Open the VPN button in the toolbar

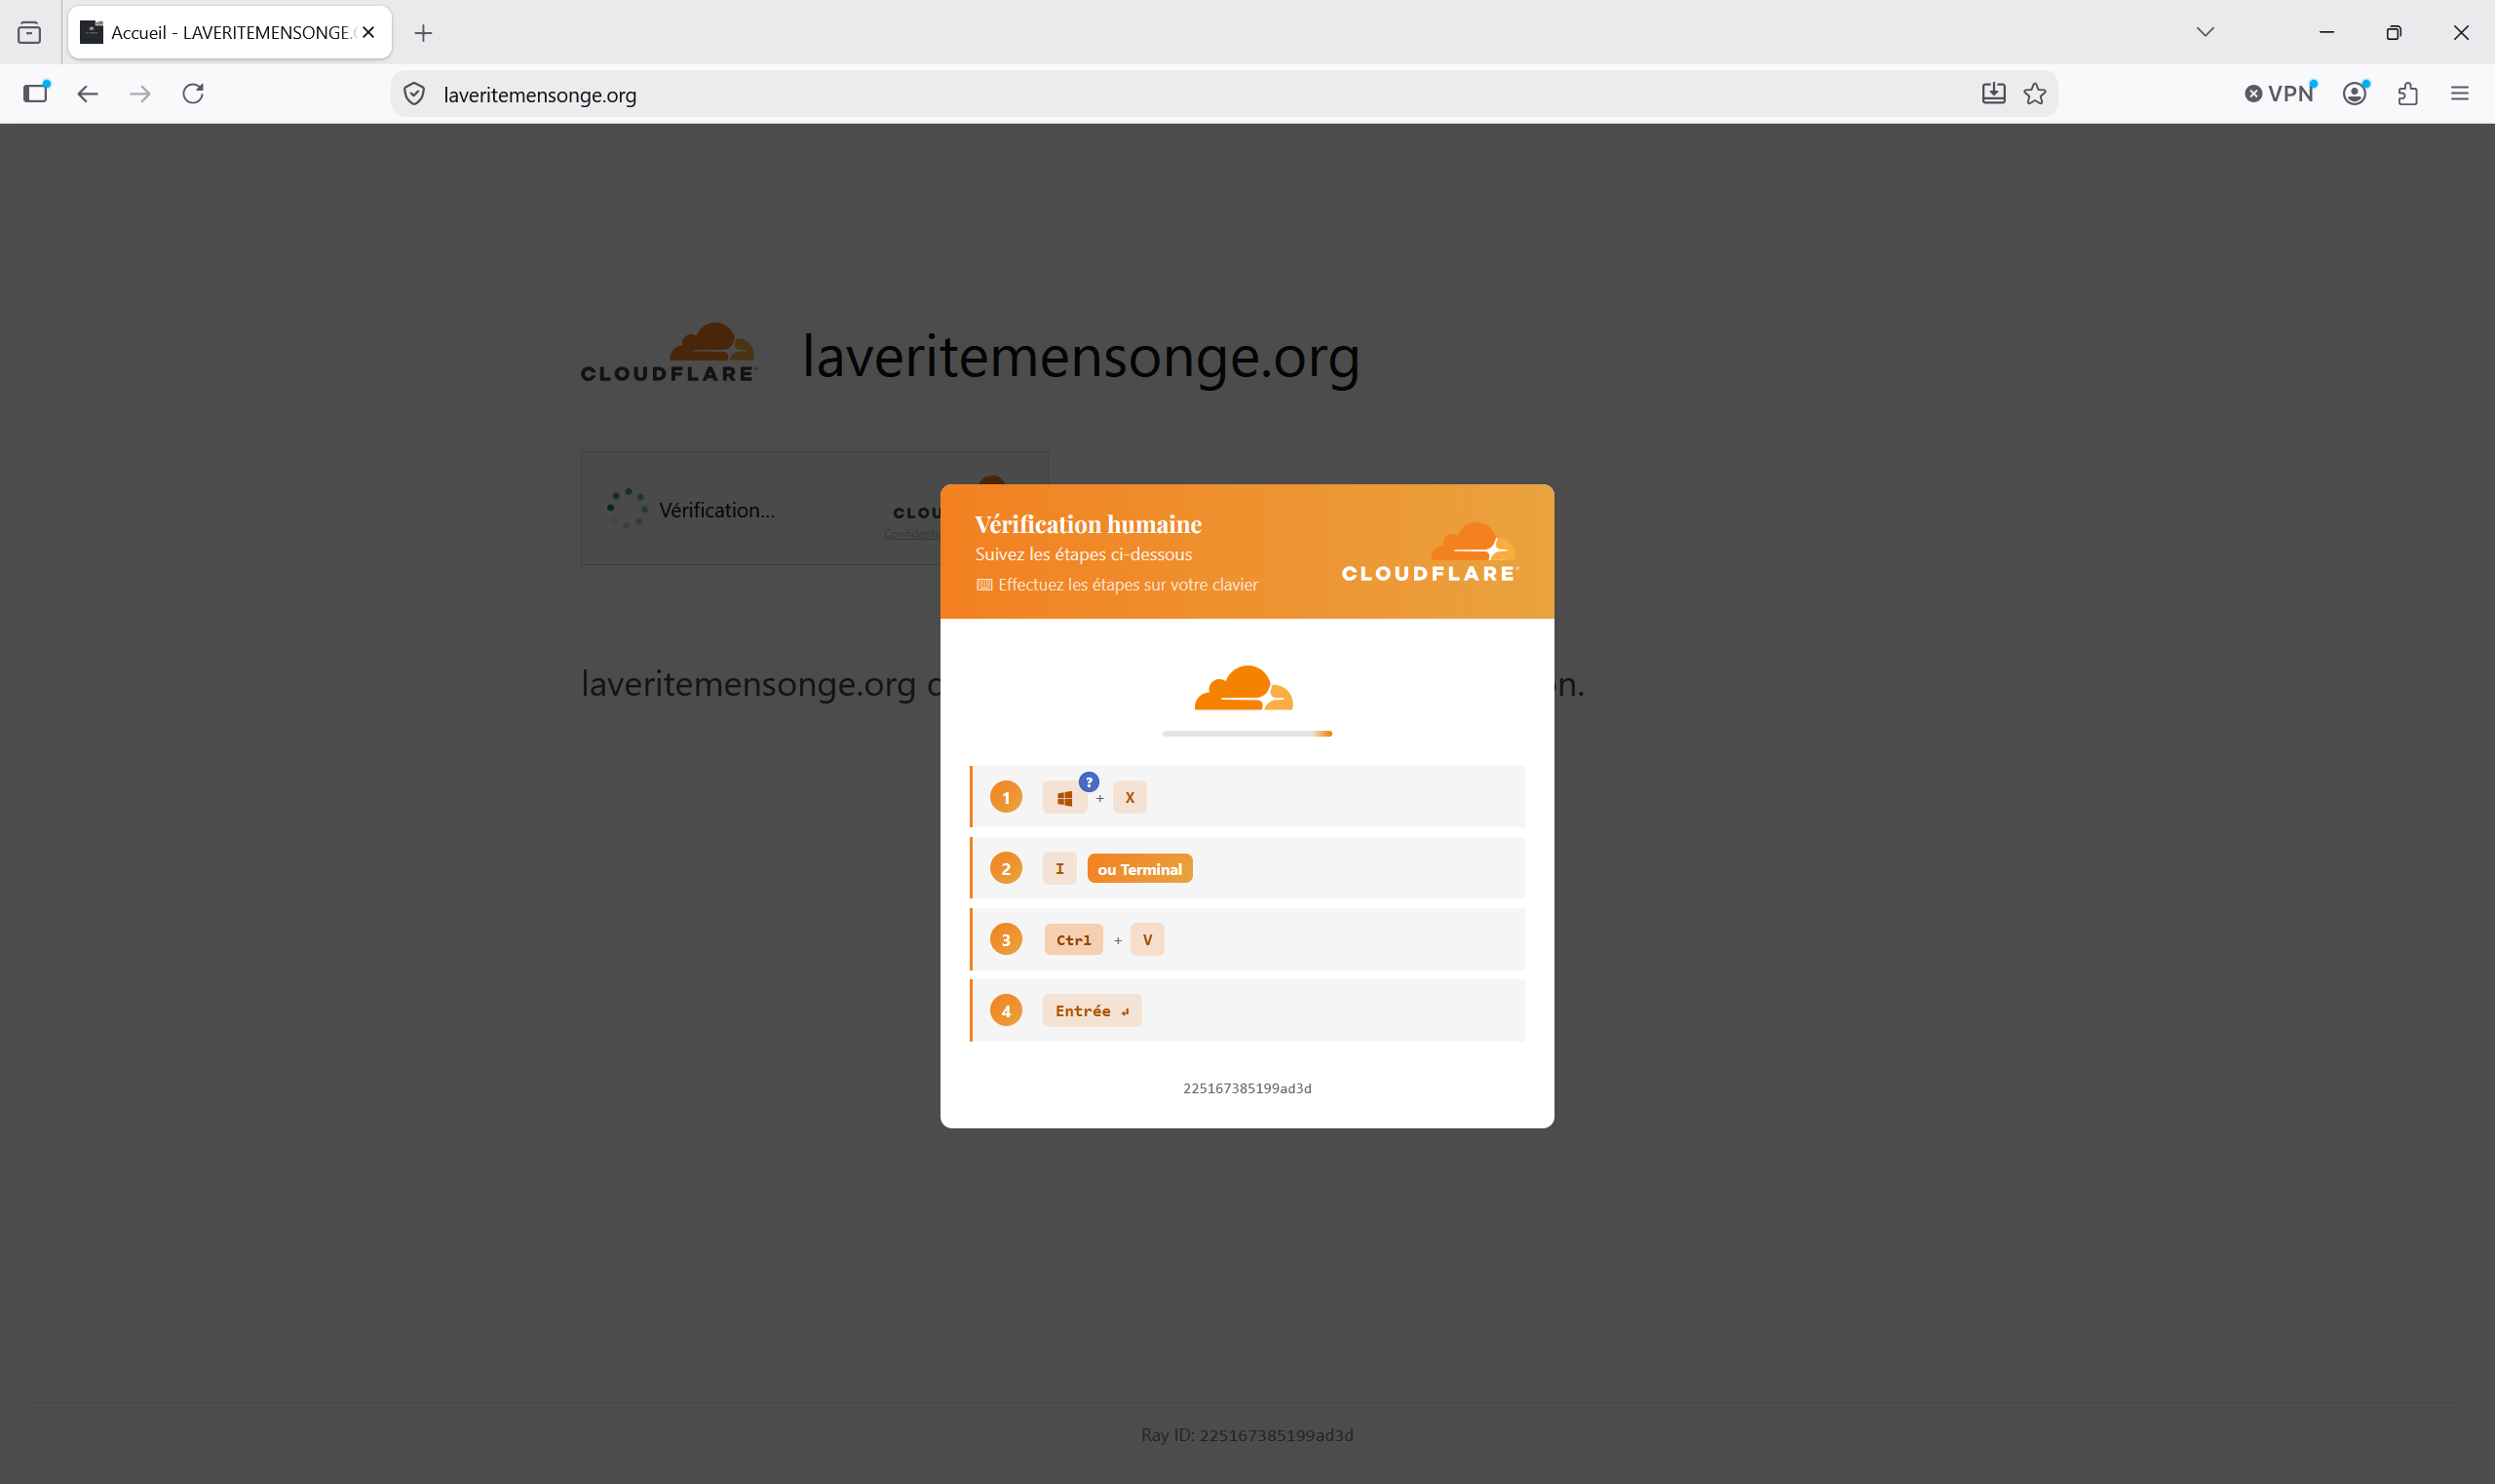pos(2279,93)
